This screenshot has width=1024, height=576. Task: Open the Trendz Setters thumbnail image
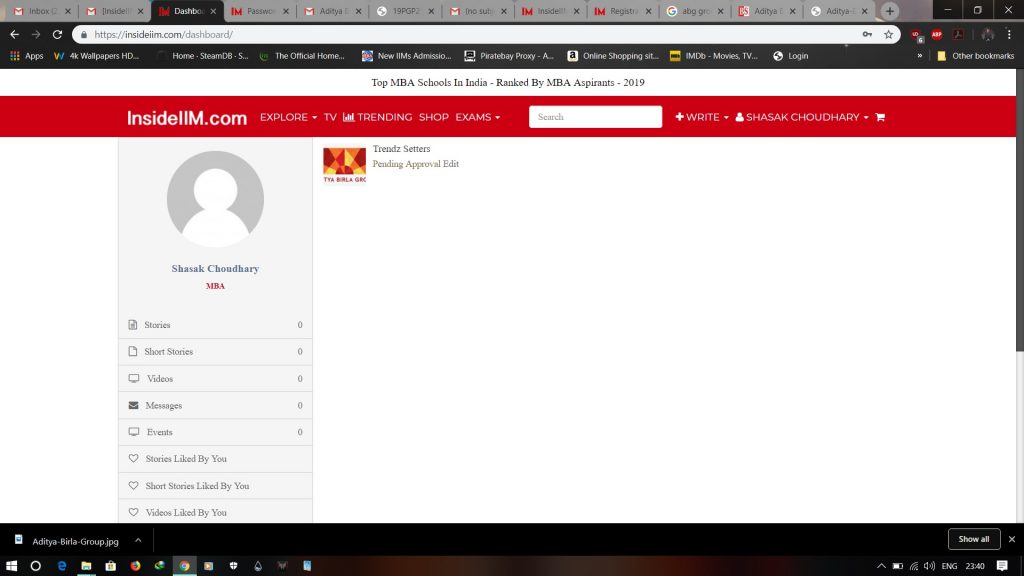click(x=344, y=165)
